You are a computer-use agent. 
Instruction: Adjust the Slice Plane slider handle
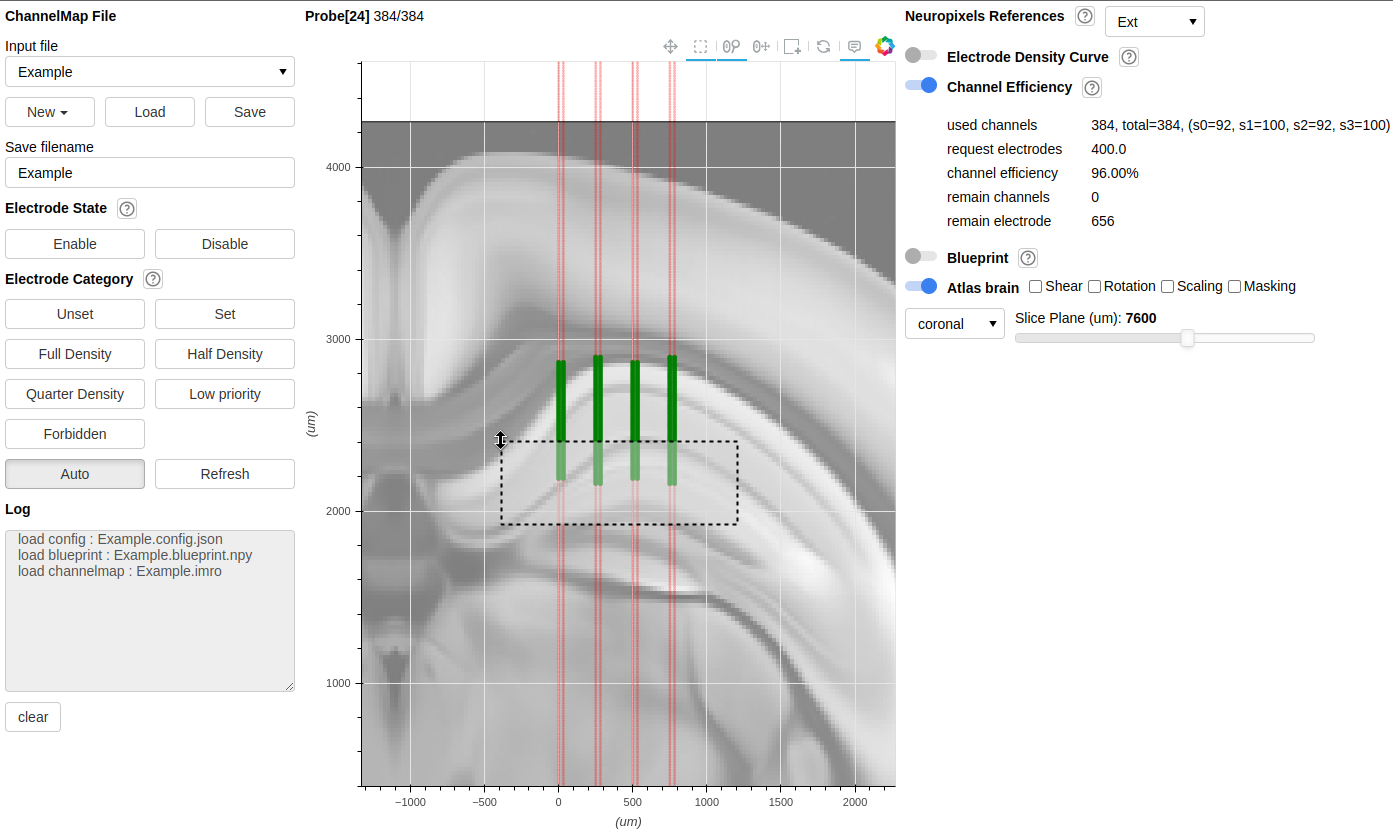coord(1187,338)
